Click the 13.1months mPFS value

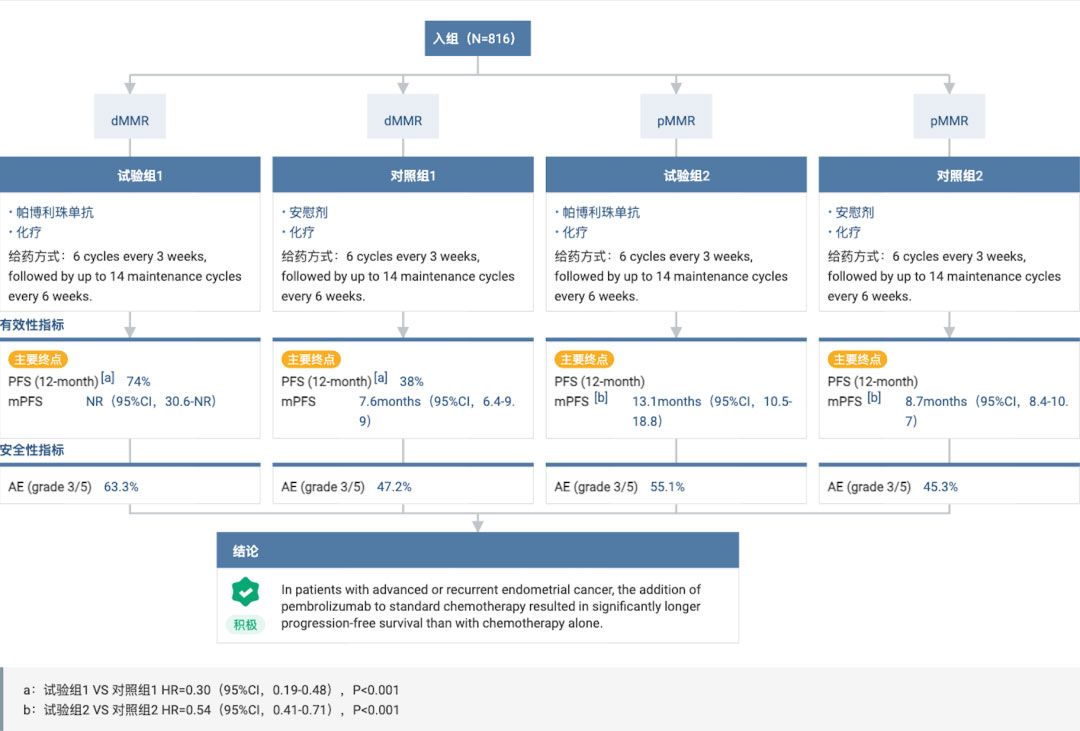[667, 401]
